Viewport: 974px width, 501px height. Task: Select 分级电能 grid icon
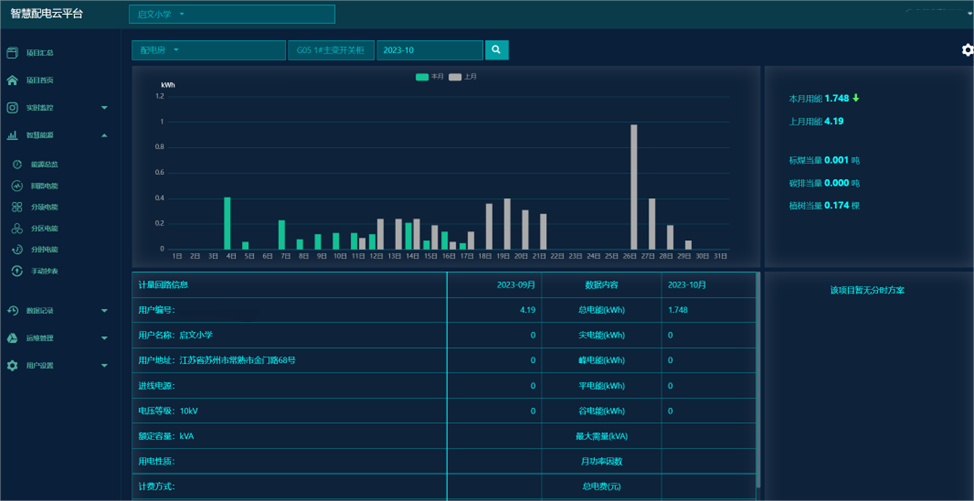[x=17, y=207]
